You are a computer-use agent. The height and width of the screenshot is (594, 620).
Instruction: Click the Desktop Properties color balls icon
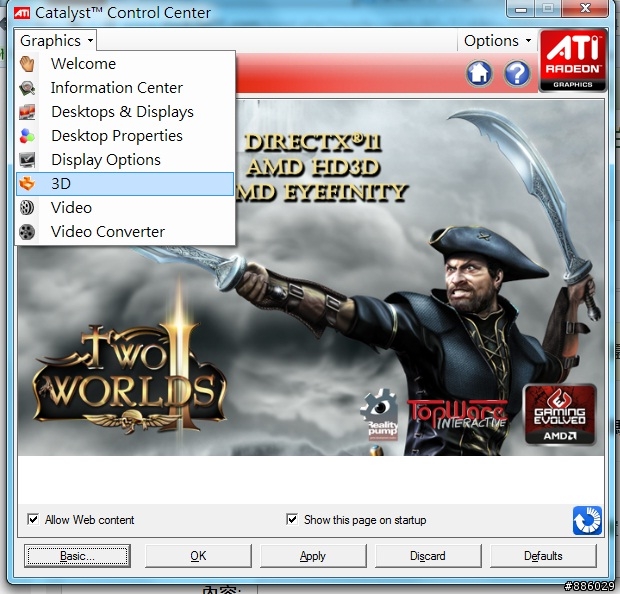coord(27,136)
